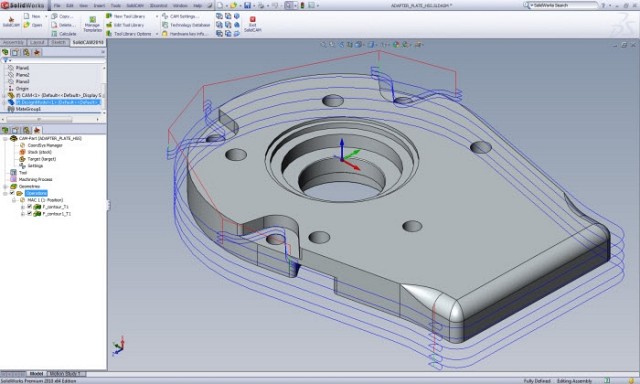Click the New document icon in title toolbar

click(220, 5)
